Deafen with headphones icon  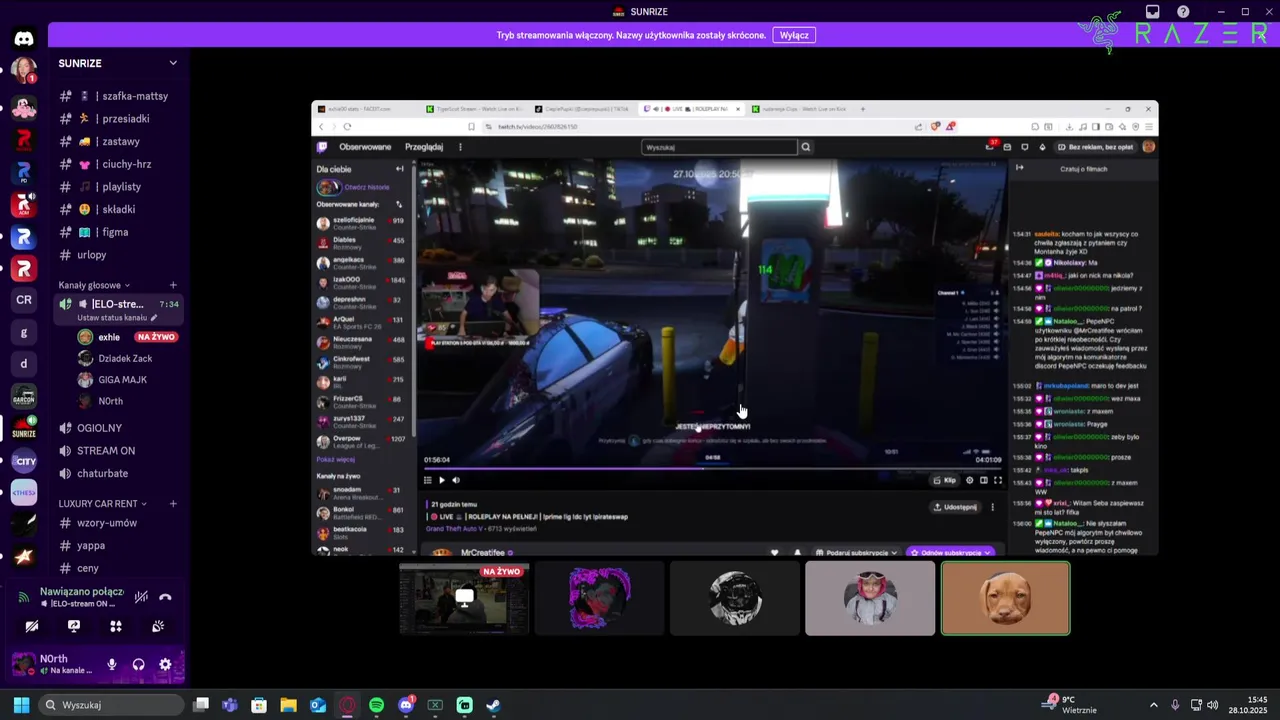(x=139, y=664)
